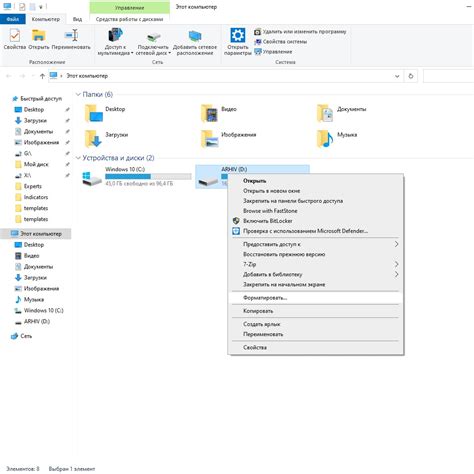Click the forward arrow navigation button
Screen dimensions: 474x474
[22, 76]
